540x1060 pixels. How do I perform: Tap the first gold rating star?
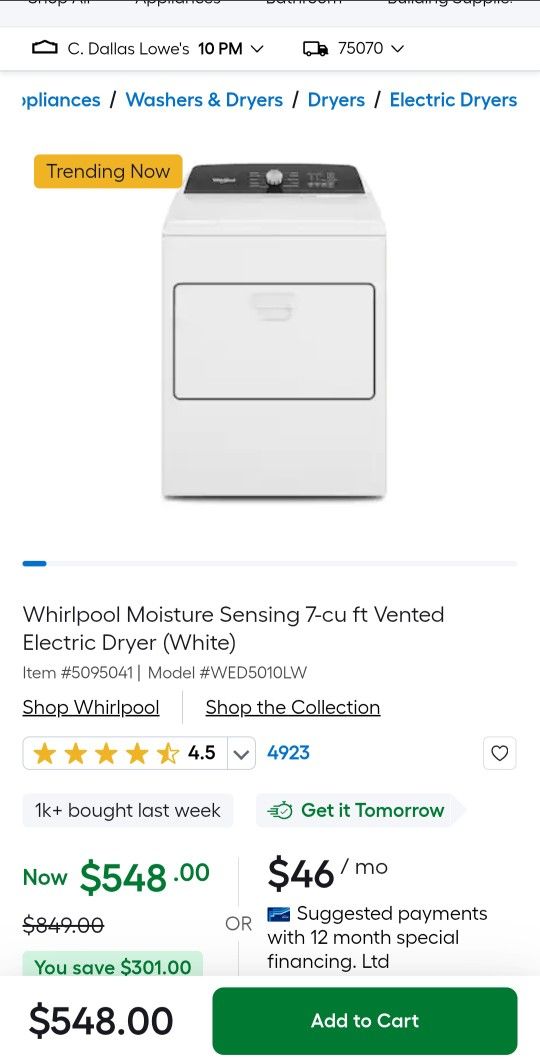(x=44, y=753)
